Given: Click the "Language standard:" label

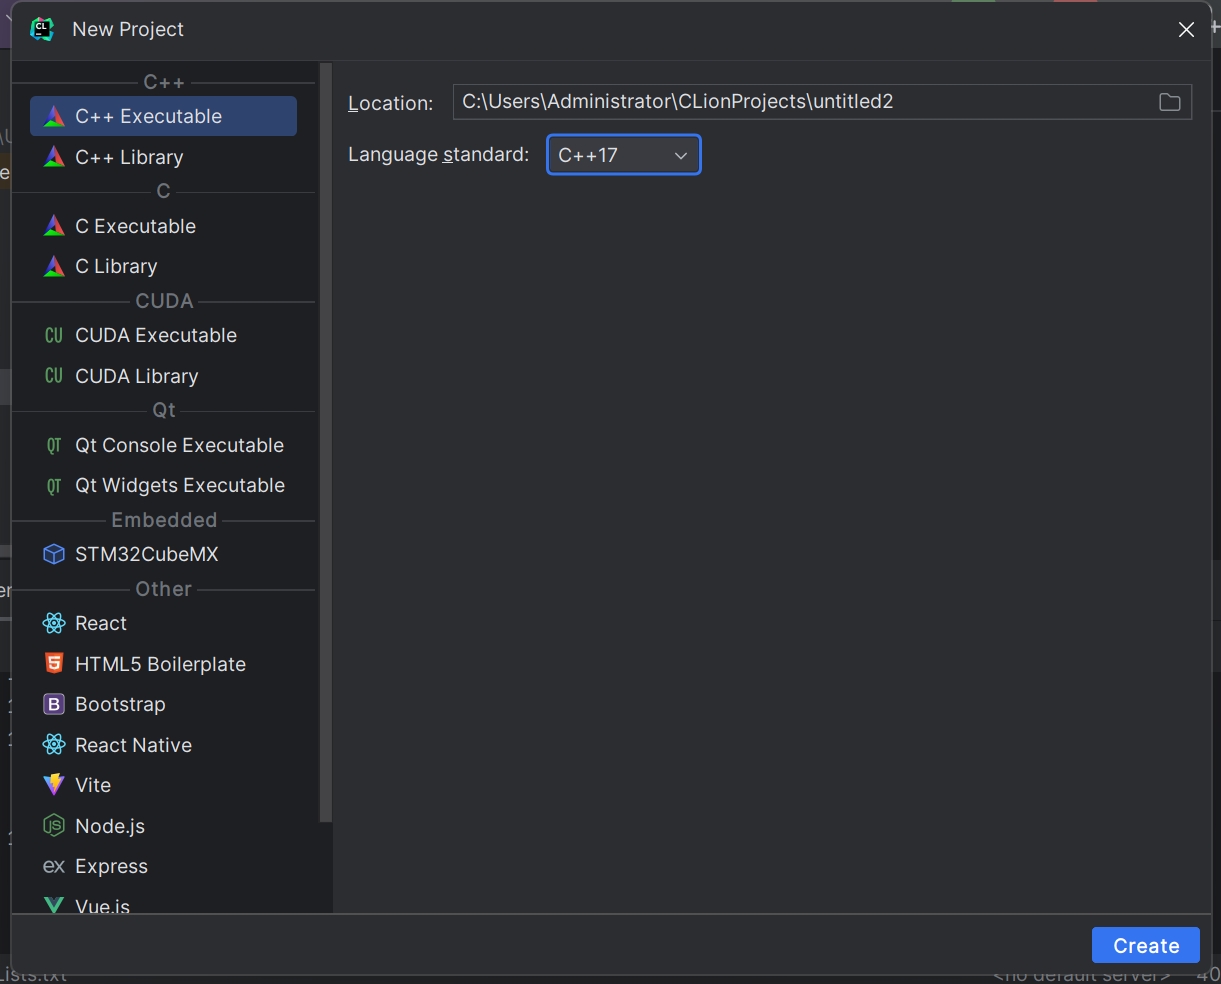Looking at the screenshot, I should 438,155.
